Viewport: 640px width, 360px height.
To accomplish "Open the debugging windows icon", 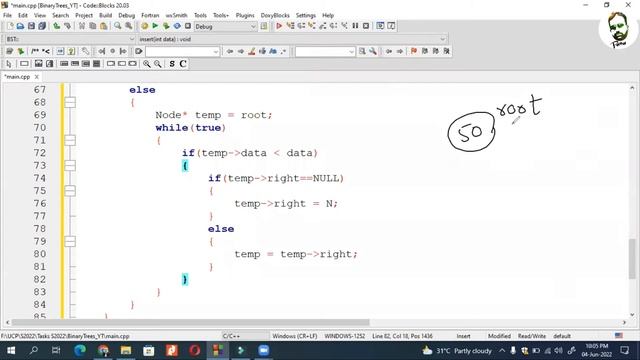I will 380,26.
